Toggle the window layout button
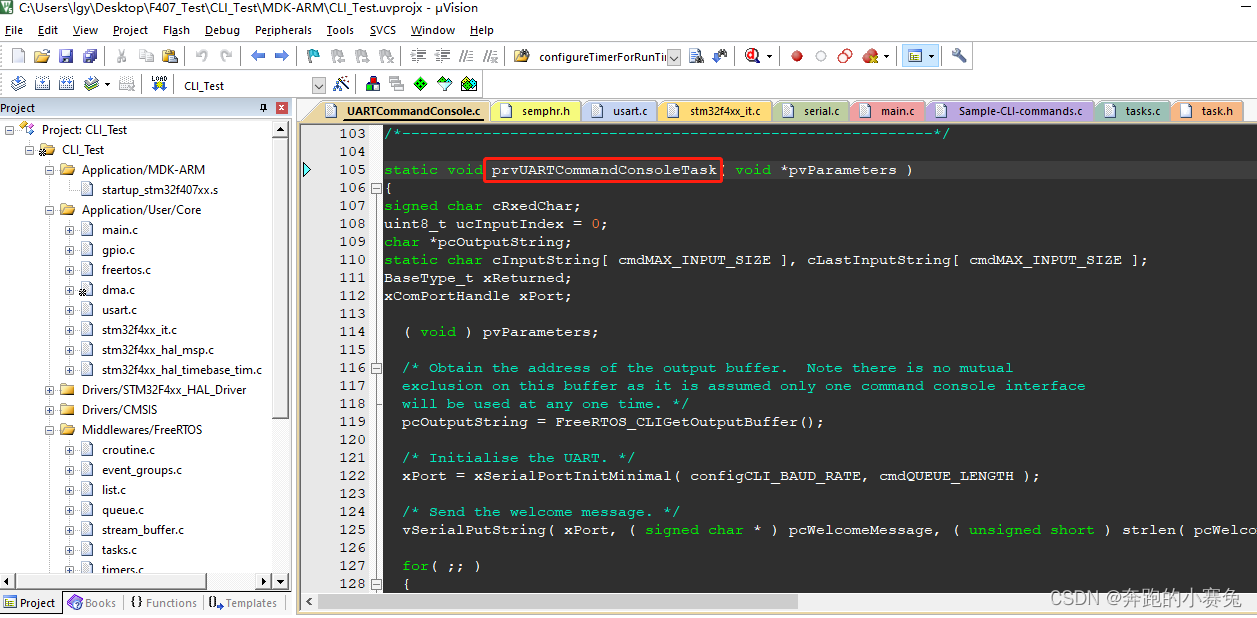The image size is (1257, 618). click(x=915, y=56)
